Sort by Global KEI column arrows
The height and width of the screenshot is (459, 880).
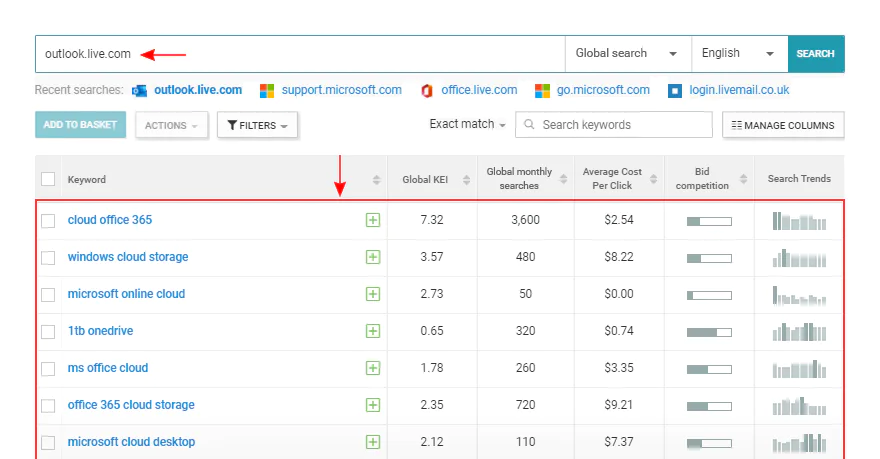click(466, 180)
